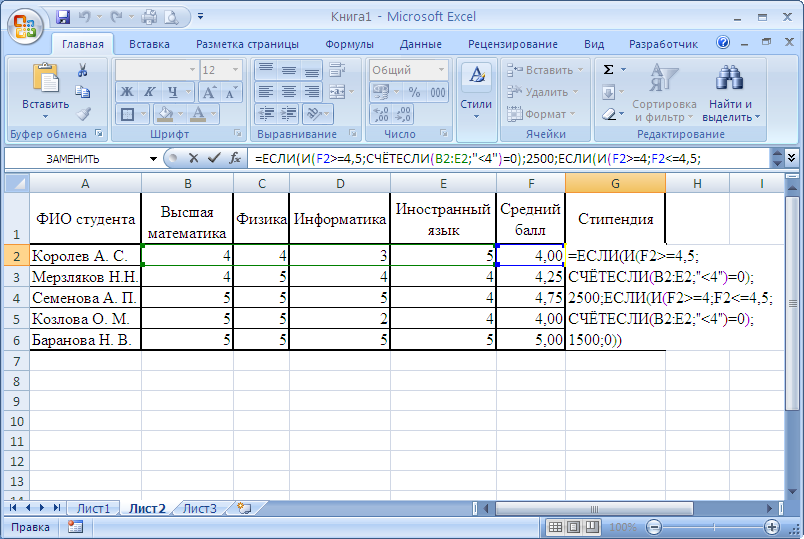Click the quick print printer icon

pyautogui.click(x=149, y=17)
